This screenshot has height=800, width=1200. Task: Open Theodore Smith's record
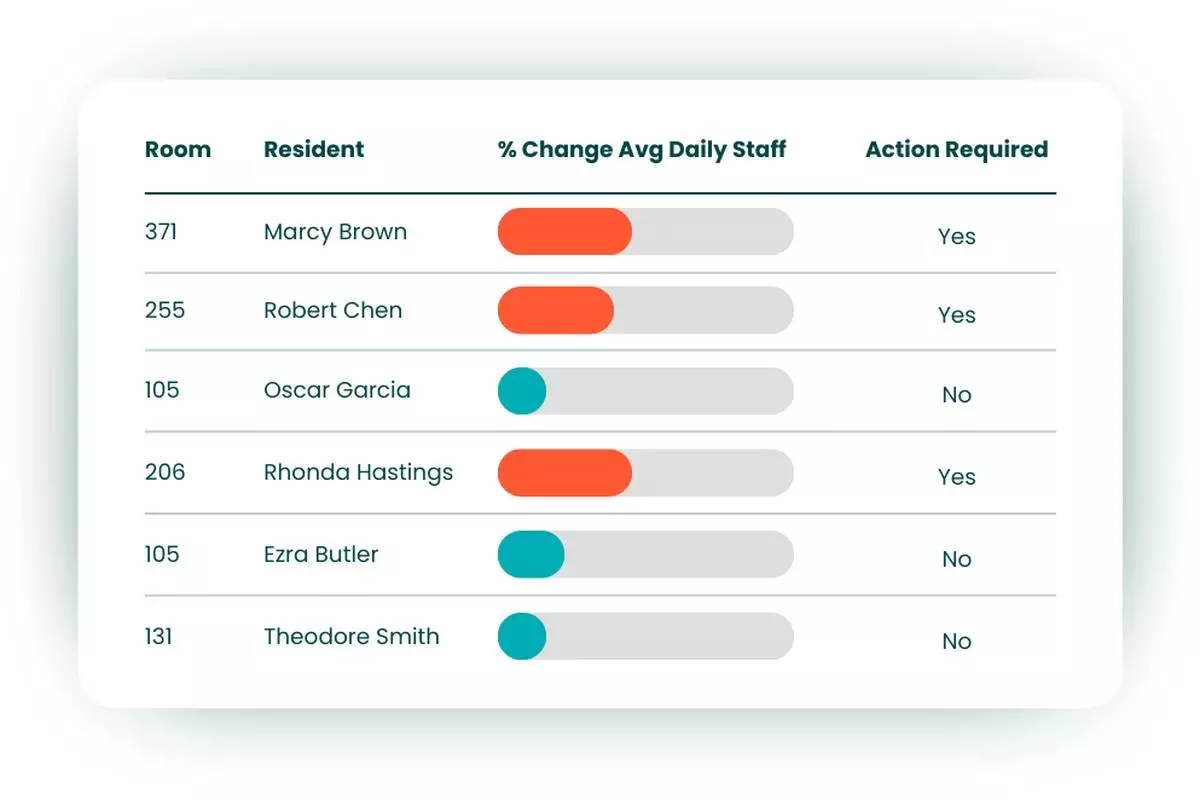pyautogui.click(x=351, y=637)
